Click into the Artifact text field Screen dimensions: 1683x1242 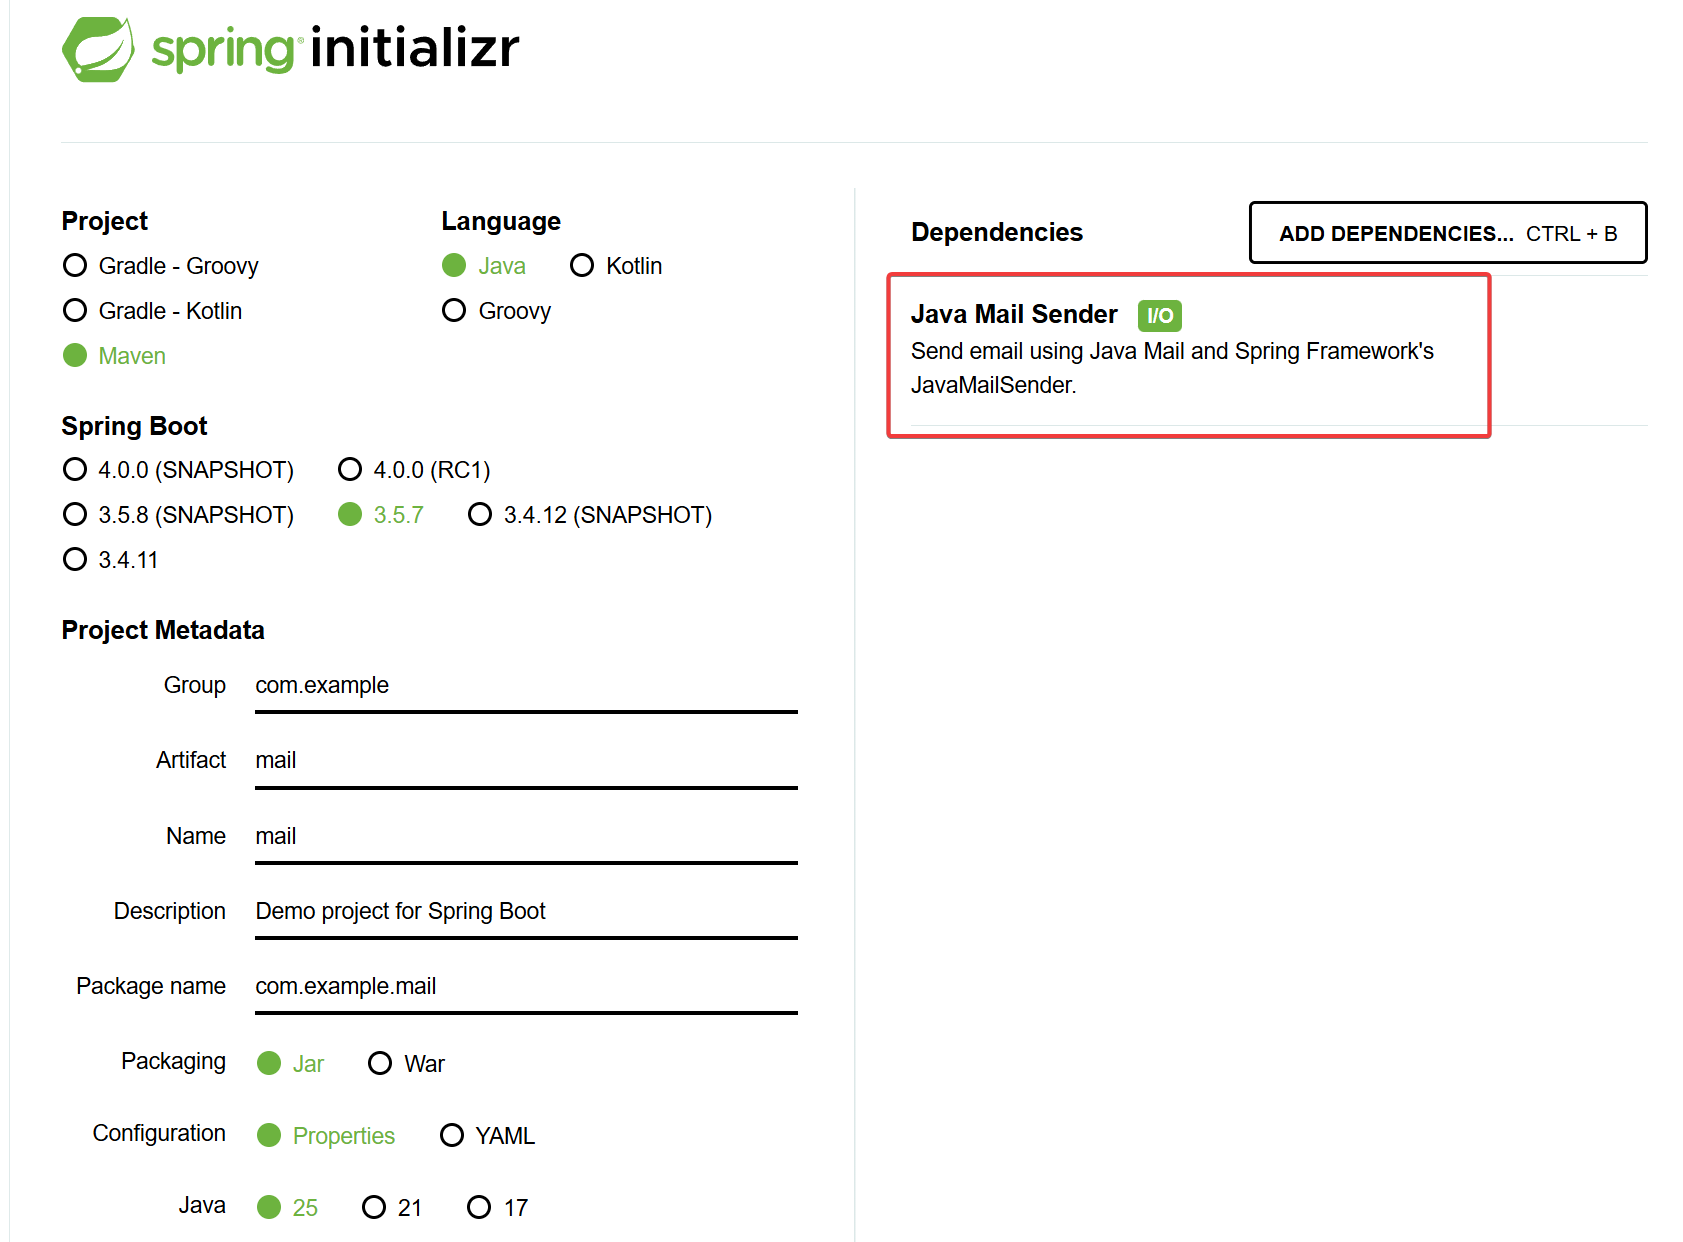[525, 761]
